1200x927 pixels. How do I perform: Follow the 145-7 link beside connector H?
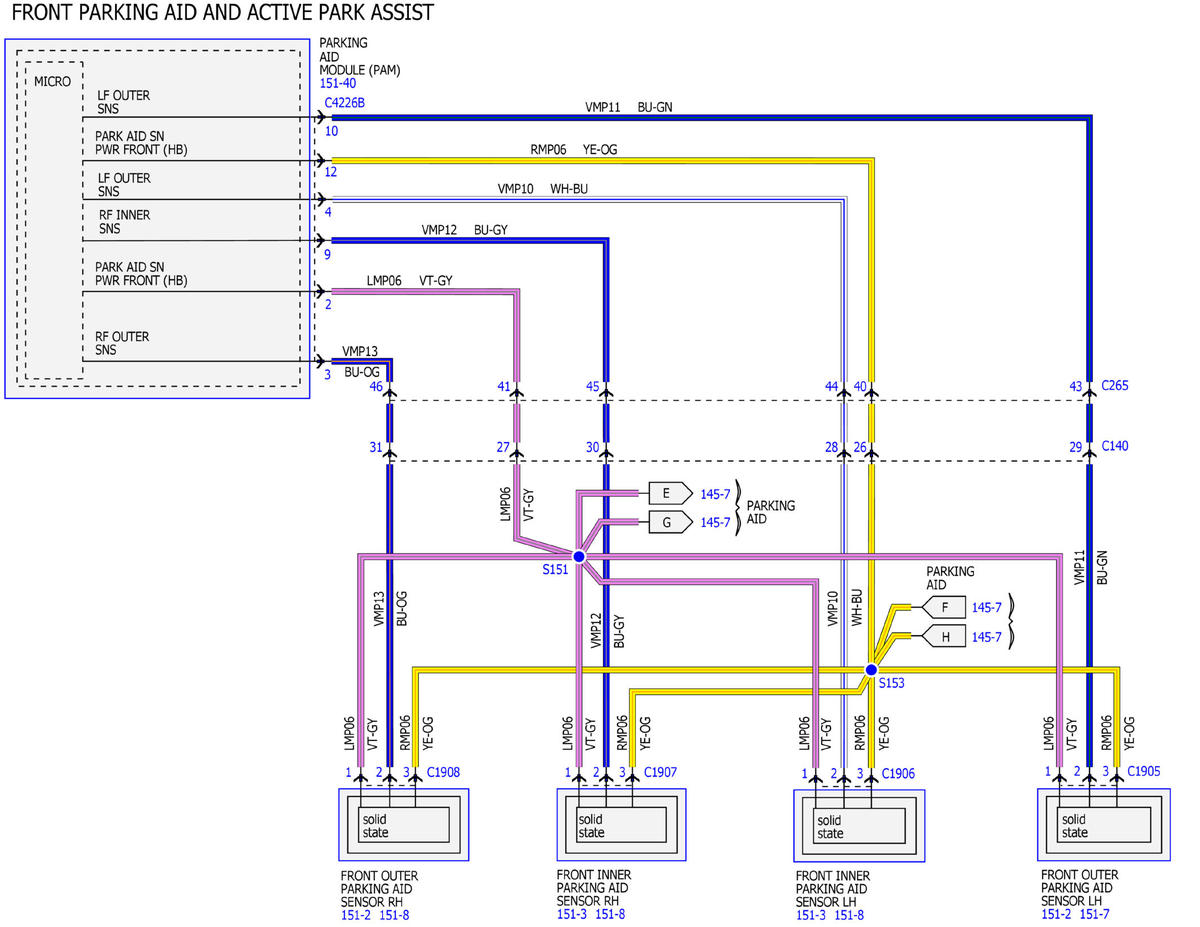point(986,636)
